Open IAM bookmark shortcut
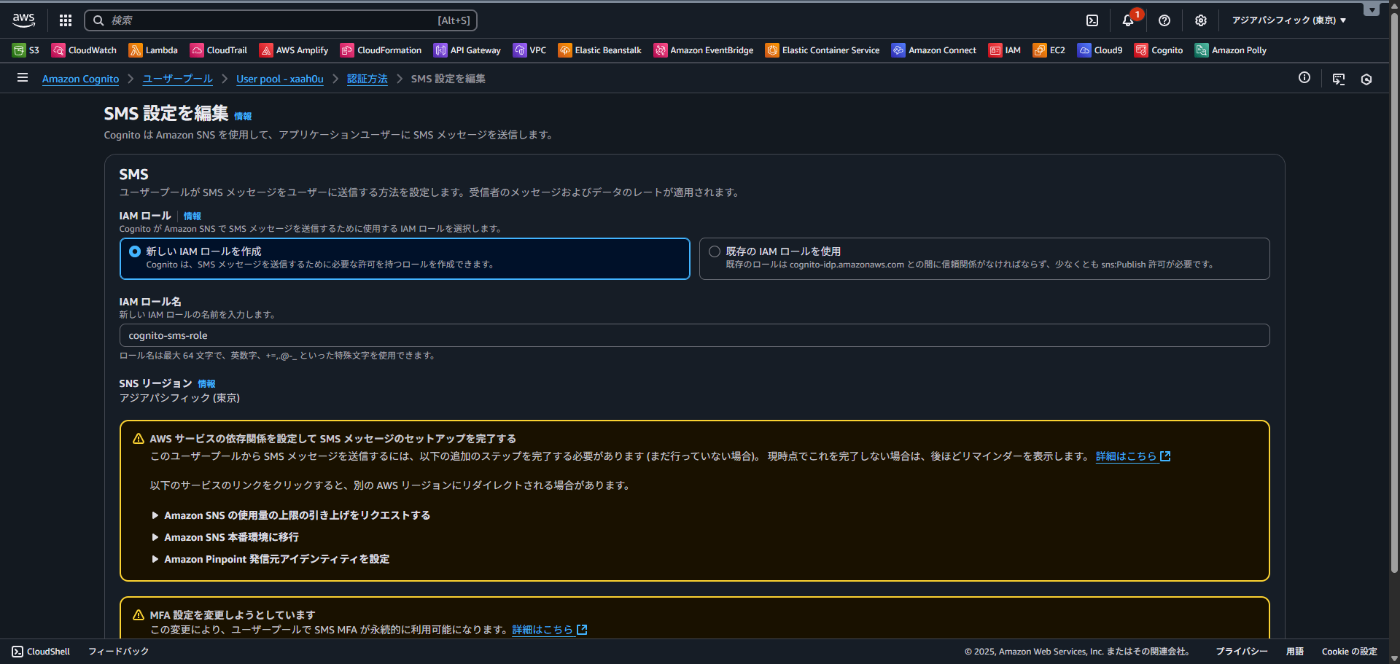Screen dimensions: 1400x664 point(1005,50)
